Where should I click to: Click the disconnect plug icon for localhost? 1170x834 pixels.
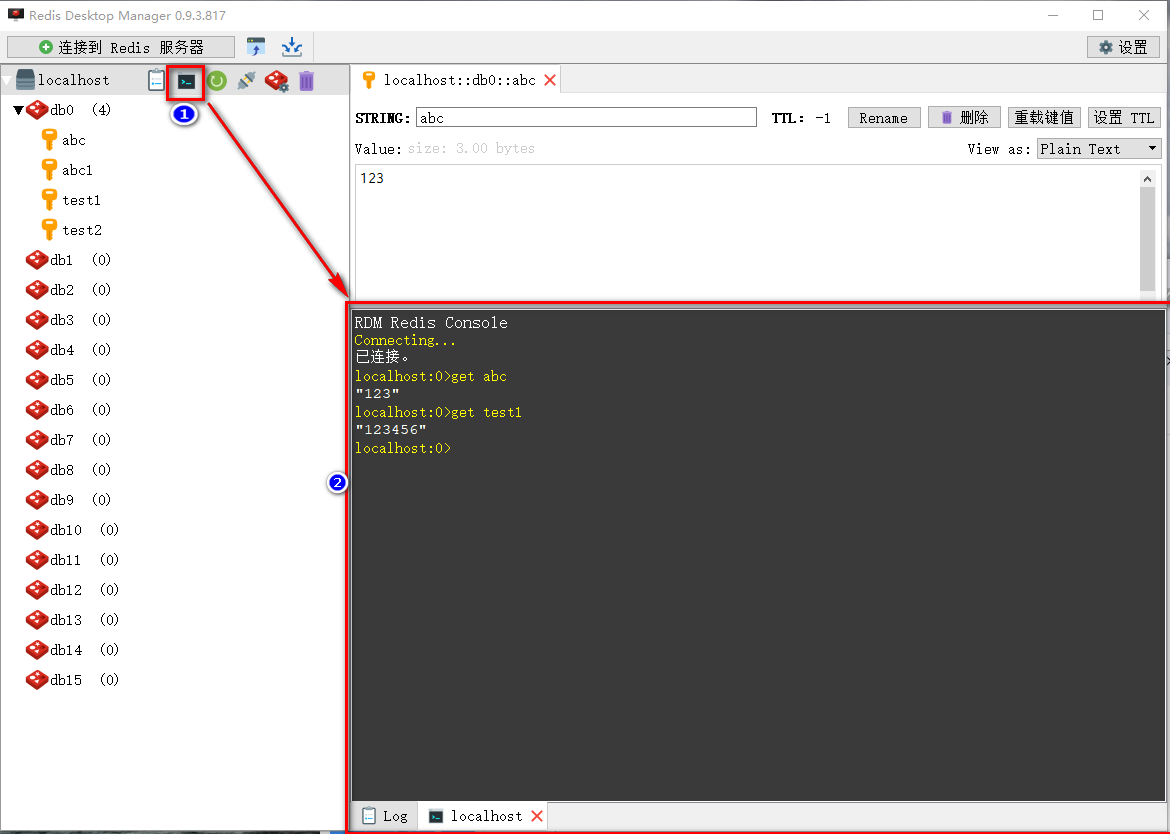(x=246, y=81)
